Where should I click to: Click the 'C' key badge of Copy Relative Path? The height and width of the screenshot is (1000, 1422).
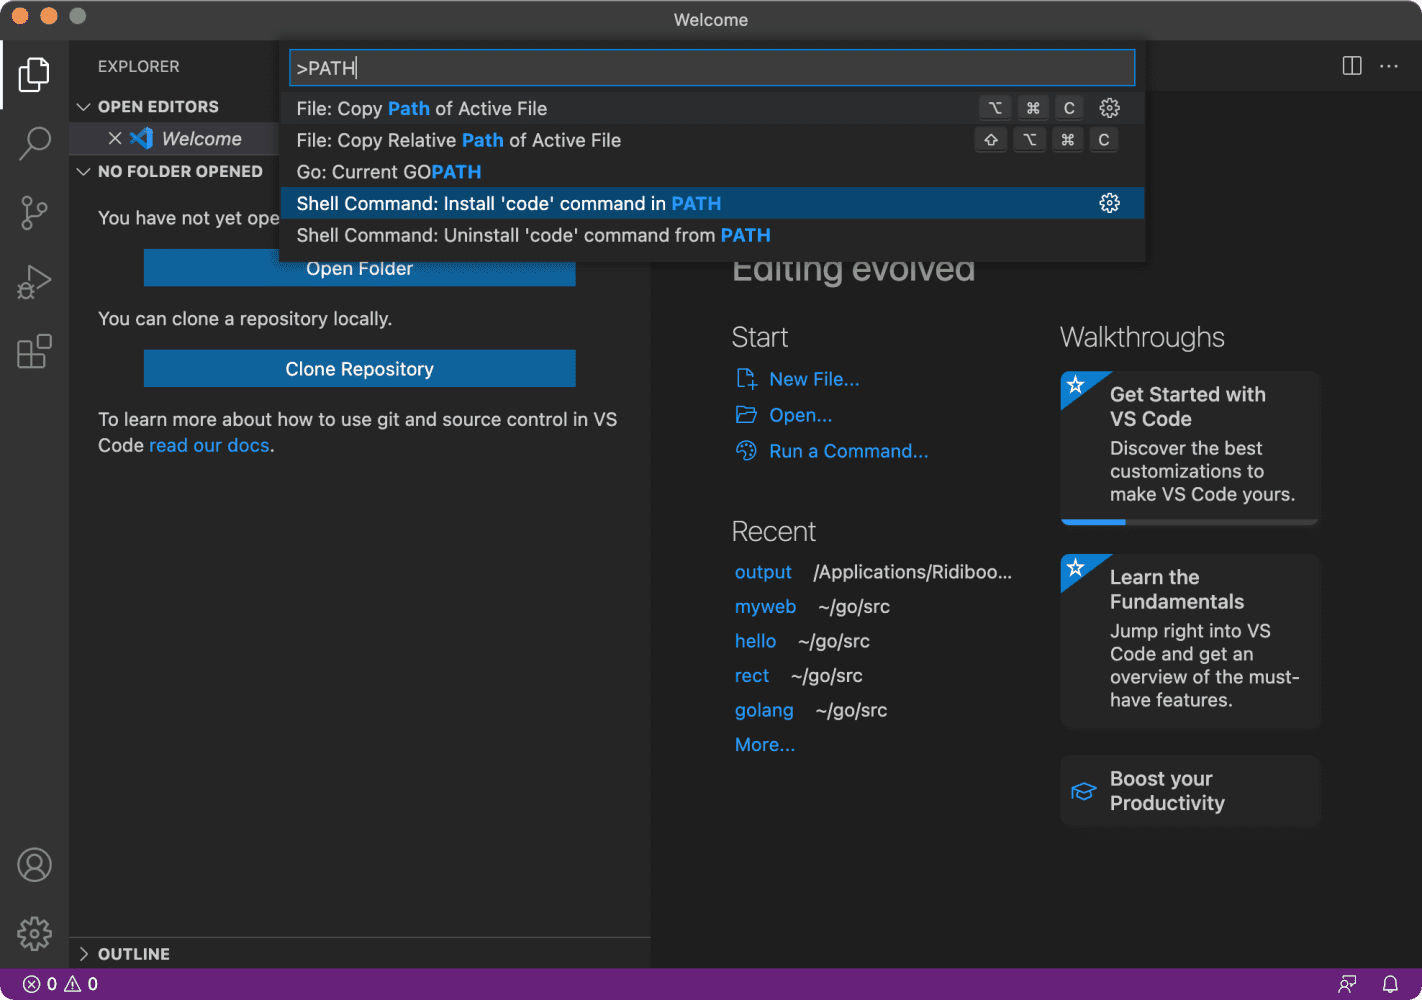[1104, 140]
